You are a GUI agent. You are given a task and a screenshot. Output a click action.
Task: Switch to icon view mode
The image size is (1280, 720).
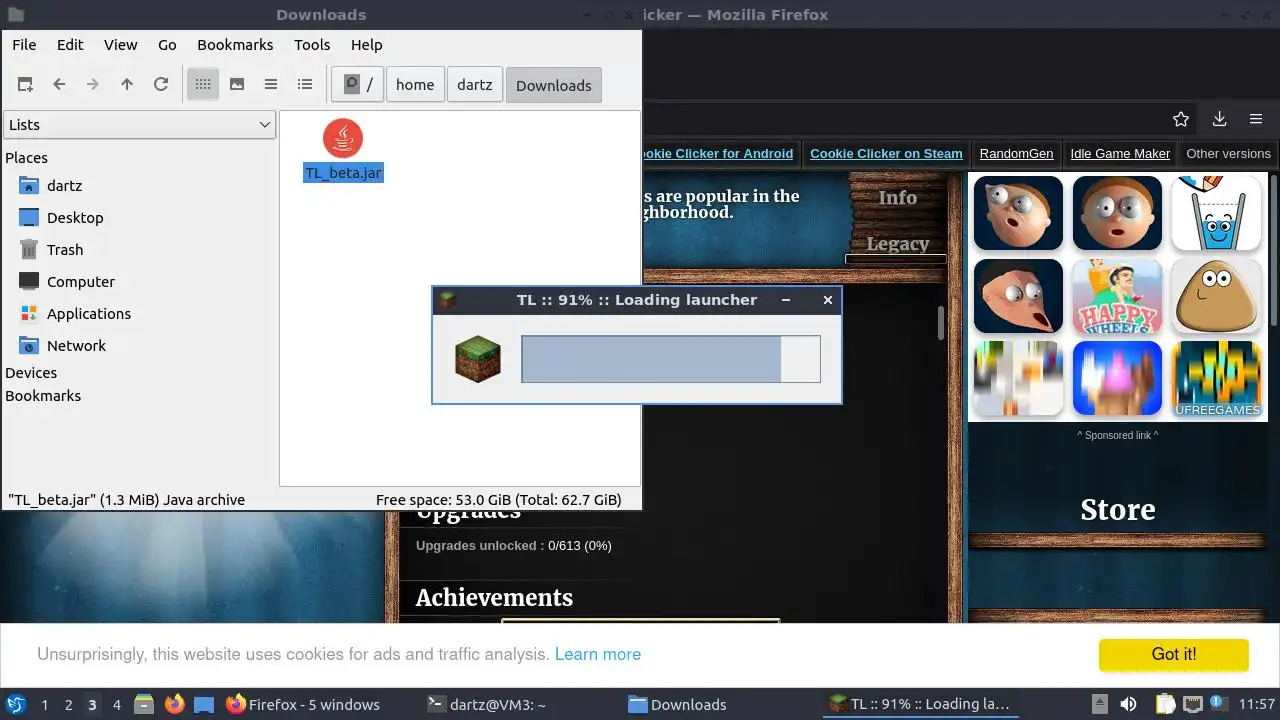point(203,85)
